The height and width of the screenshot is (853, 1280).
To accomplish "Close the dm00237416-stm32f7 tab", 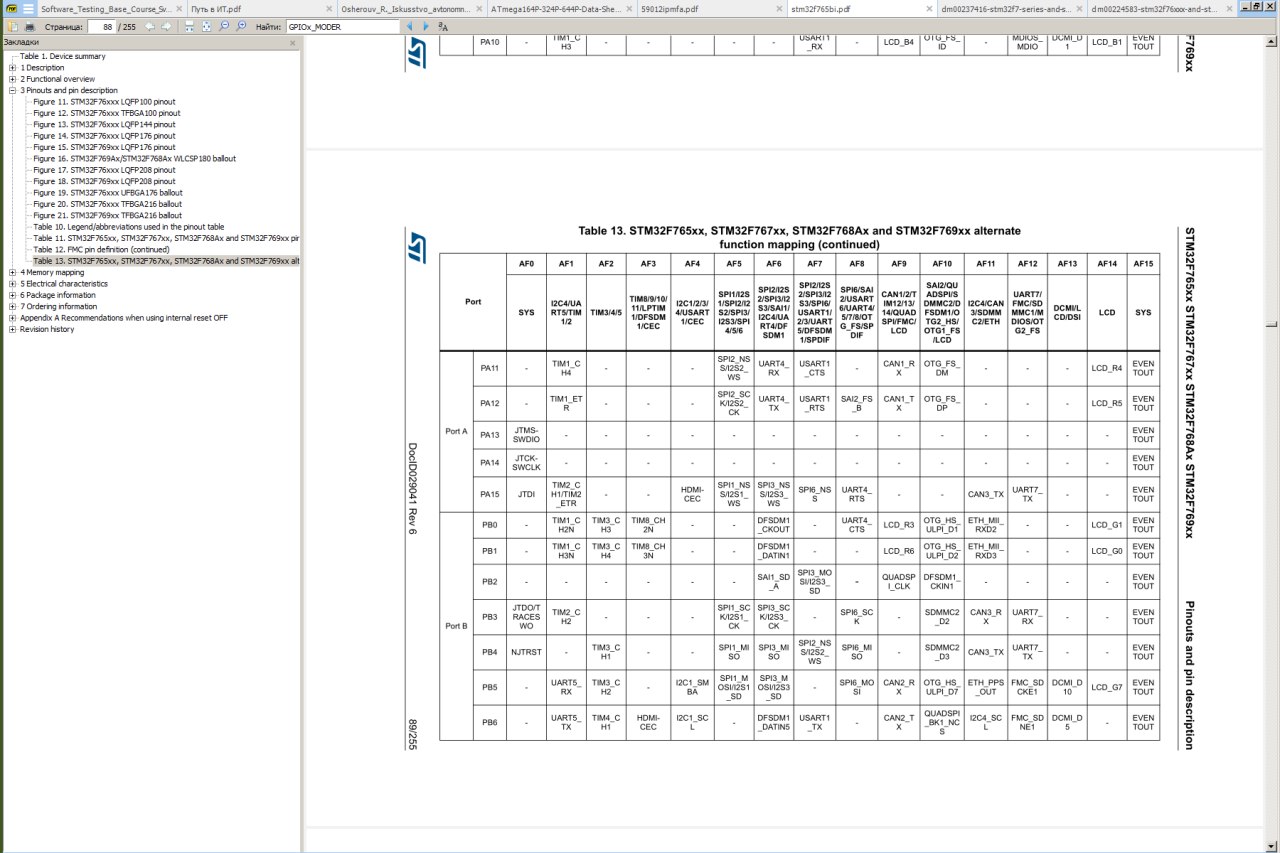I will coord(1080,8).
